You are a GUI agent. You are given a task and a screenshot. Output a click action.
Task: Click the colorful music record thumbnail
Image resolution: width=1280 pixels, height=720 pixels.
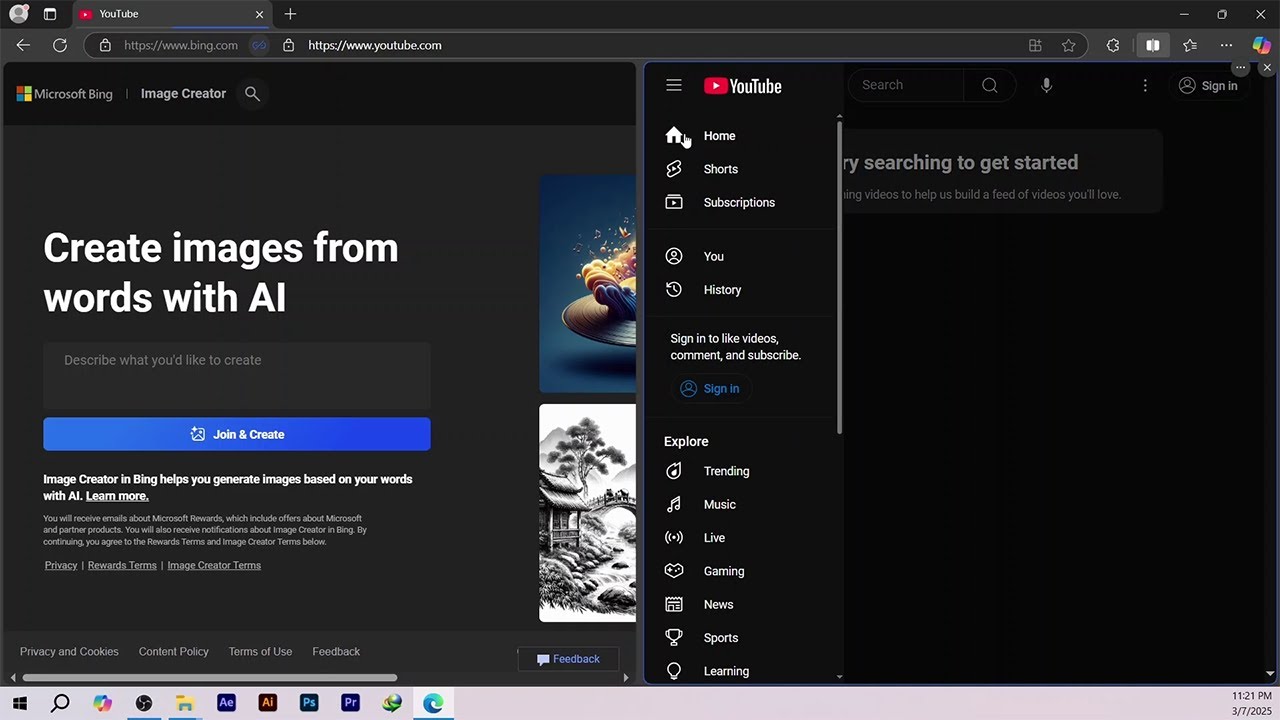coord(587,284)
